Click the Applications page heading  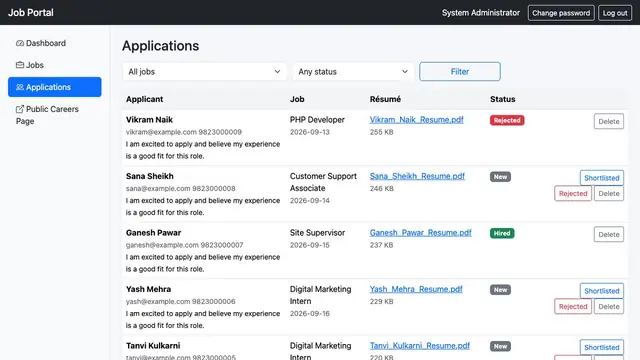[x=160, y=46]
